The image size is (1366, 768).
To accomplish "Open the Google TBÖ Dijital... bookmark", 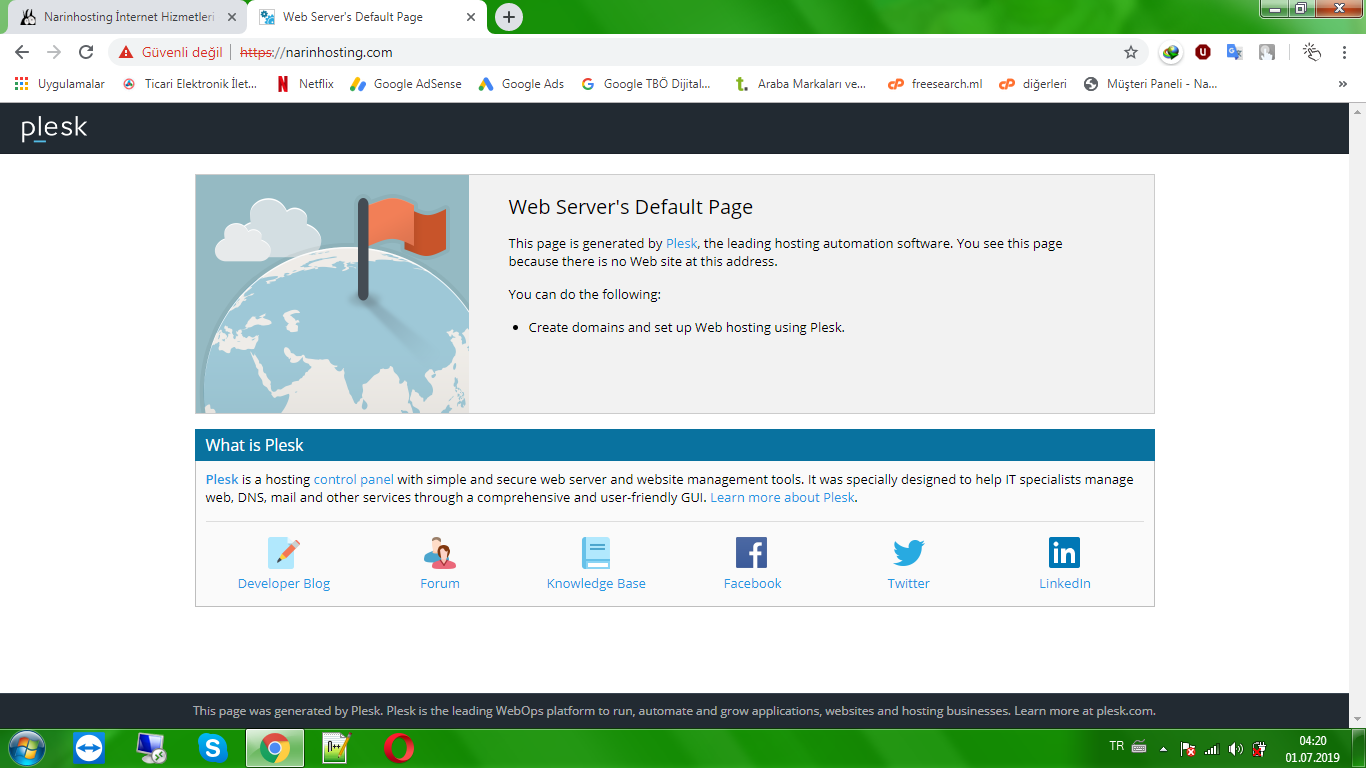I will (645, 84).
